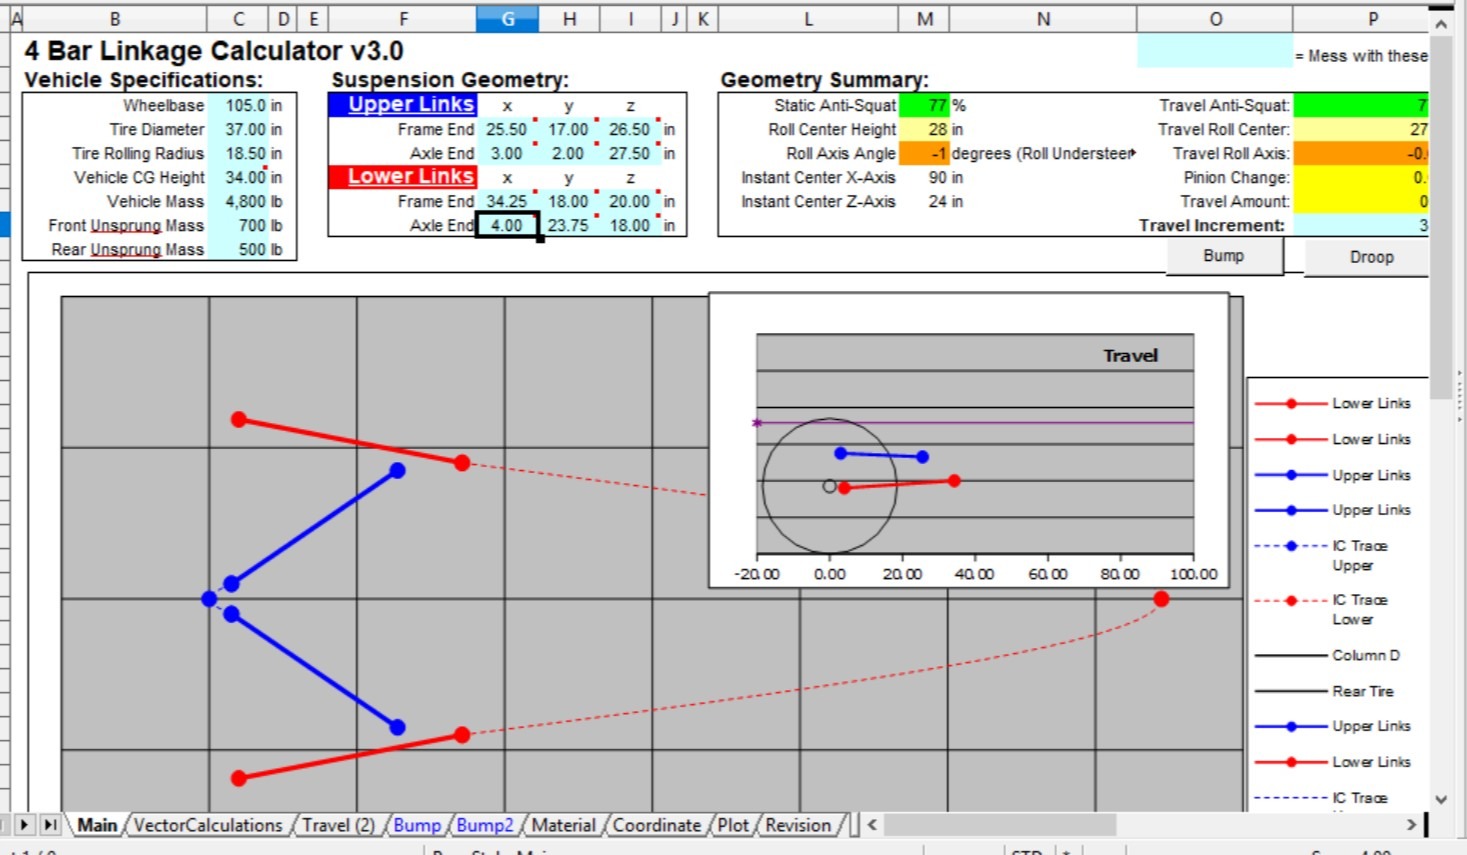The image size is (1467, 855).
Task: Click the red IC Trace endpoint marker
Action: [1161, 599]
